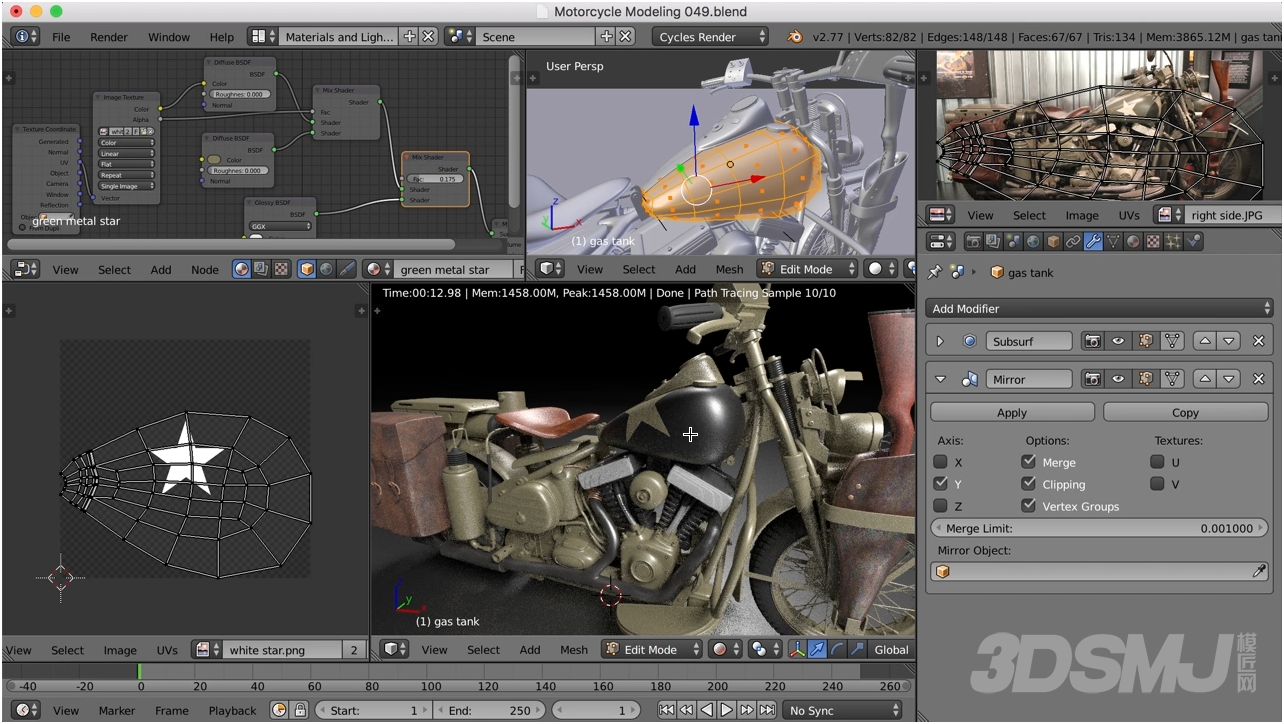Enable the V textures checkbox
The height and width of the screenshot is (724, 1284).
pos(1157,484)
